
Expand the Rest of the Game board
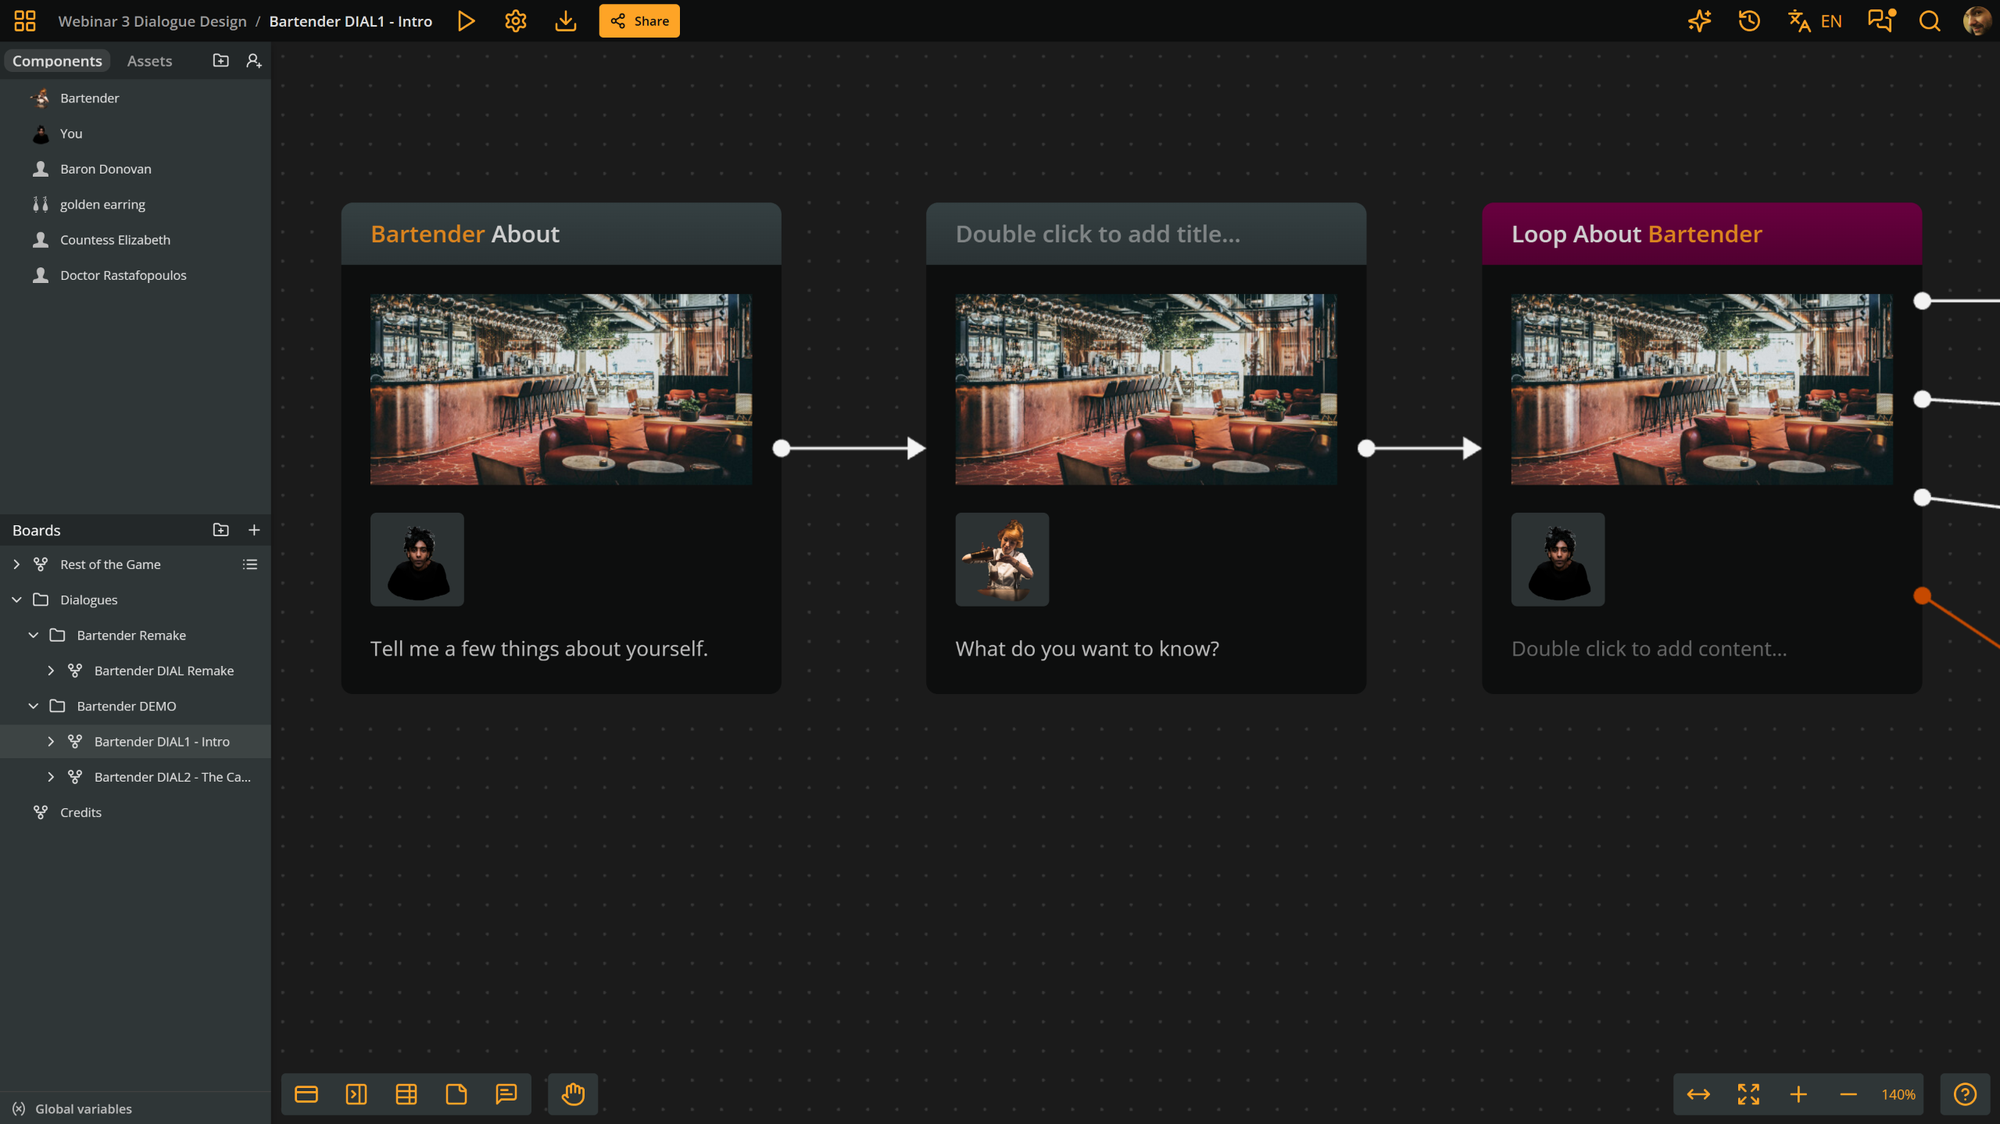[x=16, y=565]
